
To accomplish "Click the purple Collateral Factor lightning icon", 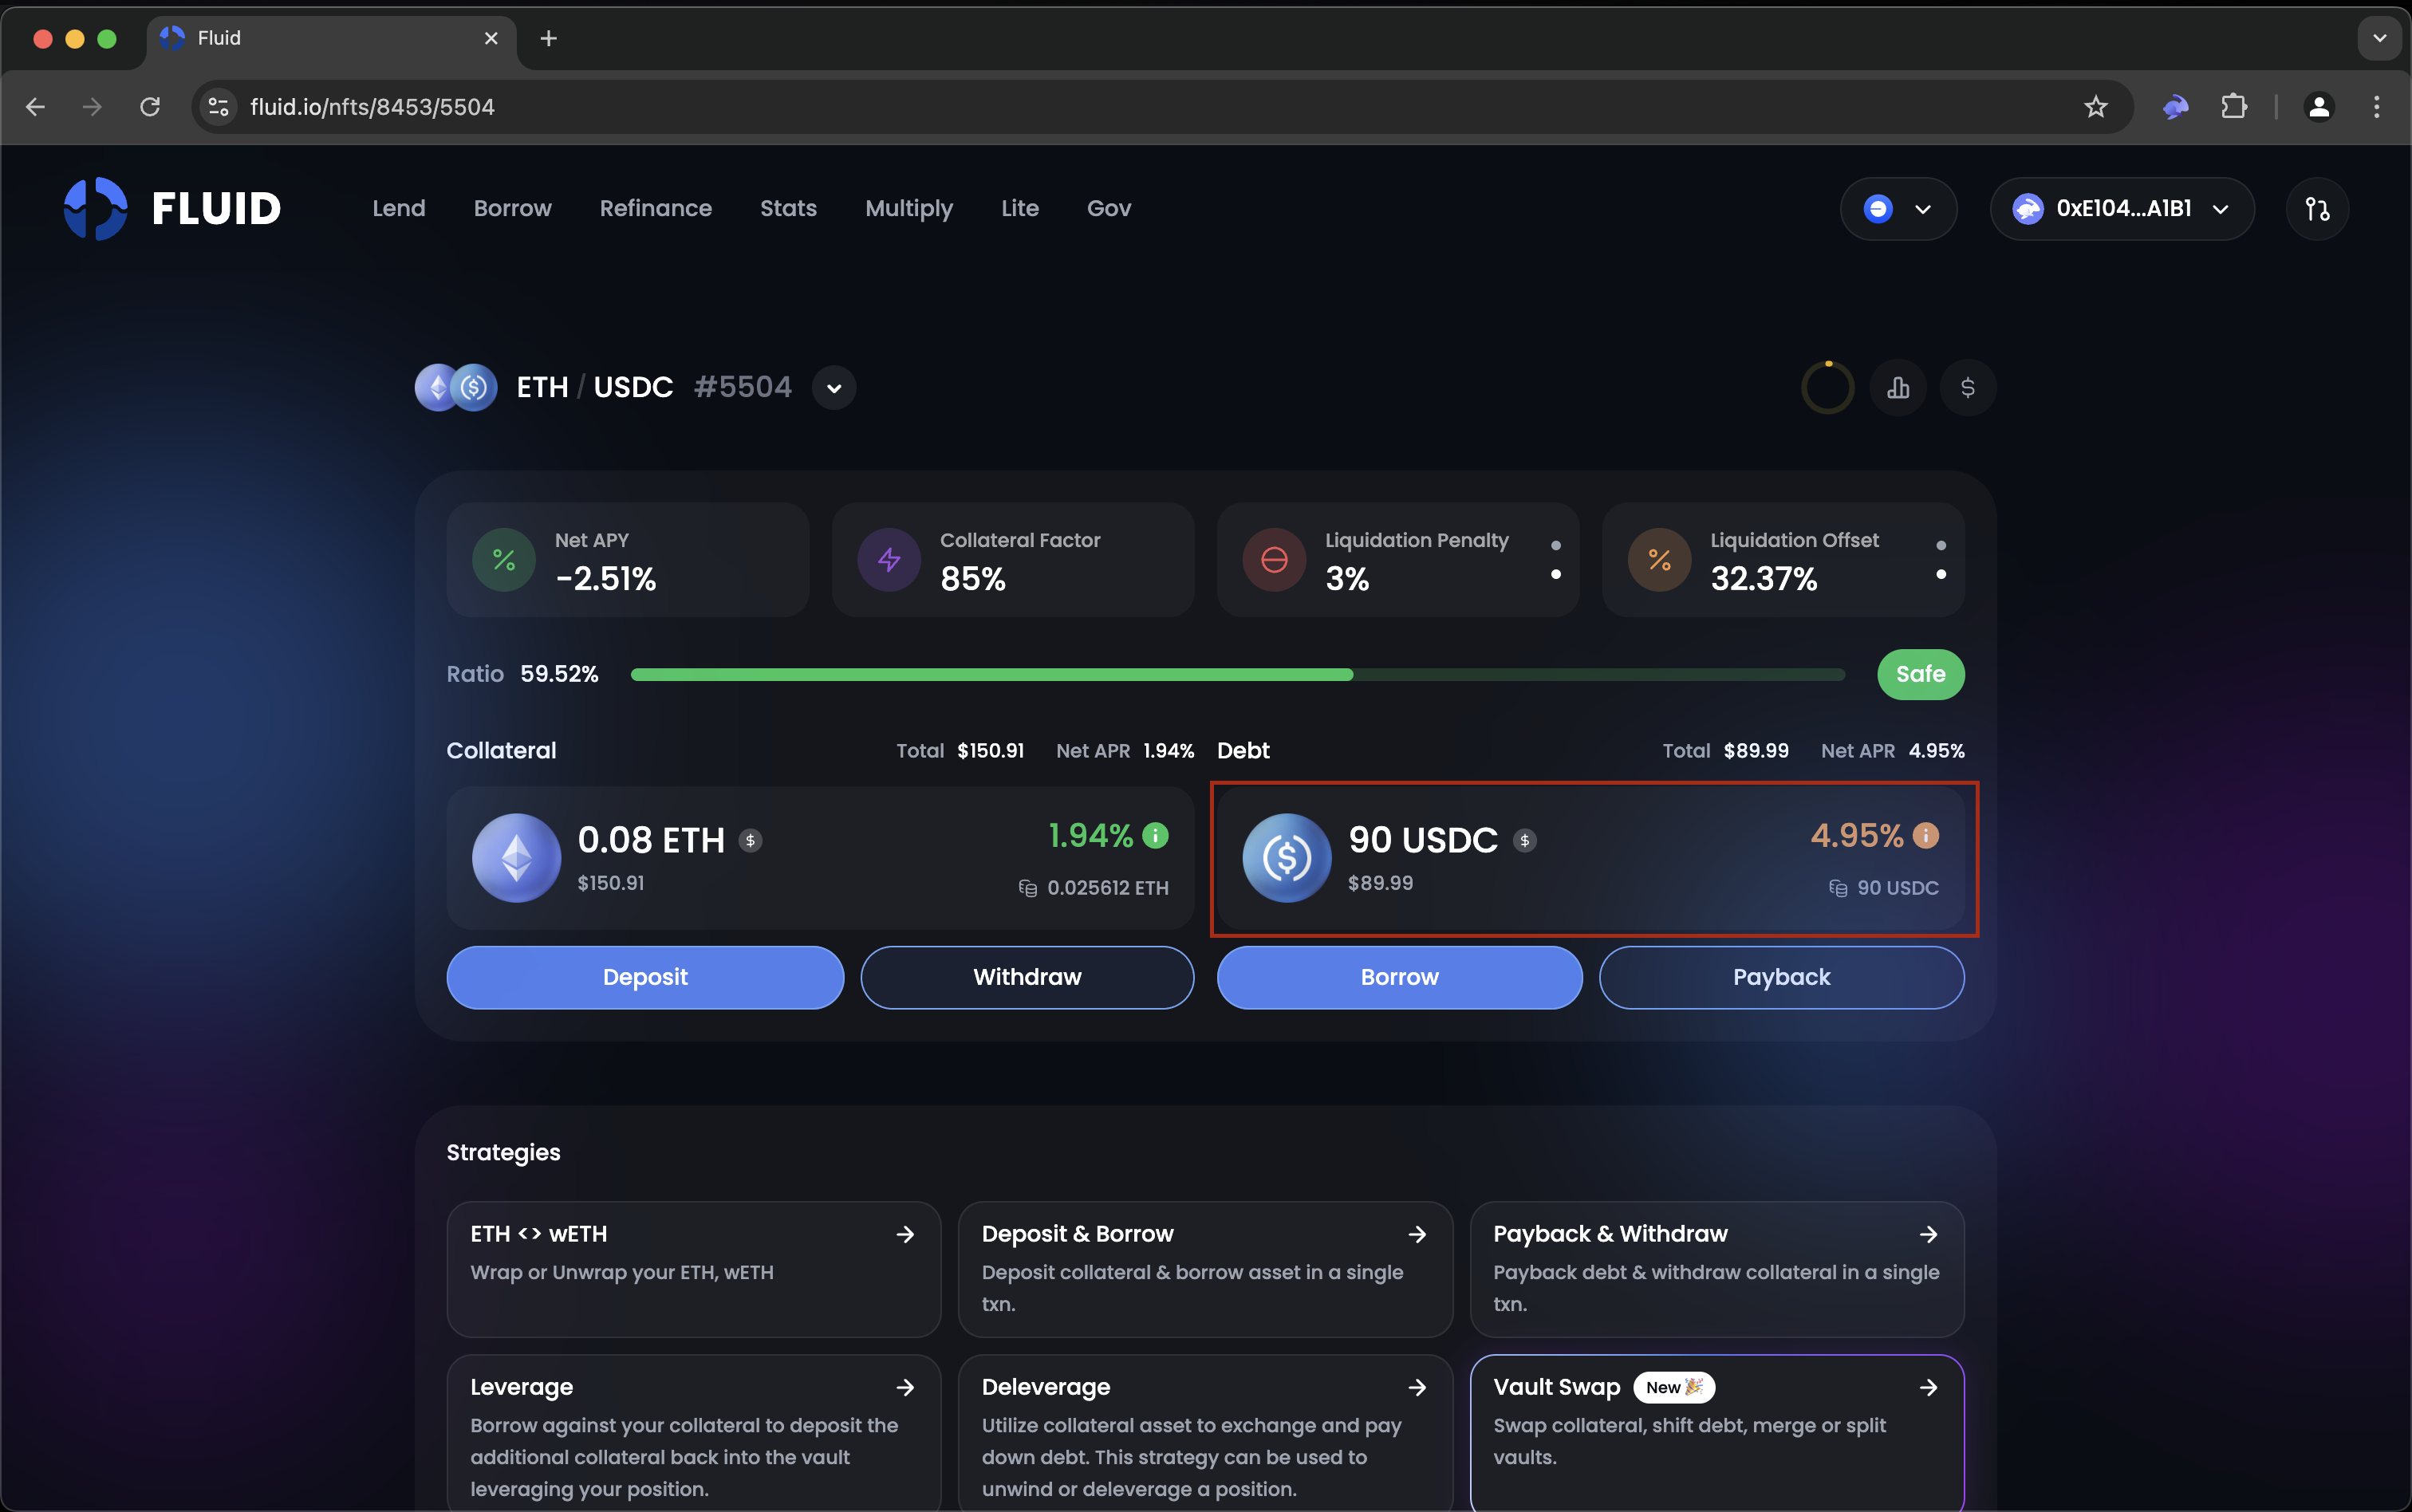I will click(x=889, y=560).
